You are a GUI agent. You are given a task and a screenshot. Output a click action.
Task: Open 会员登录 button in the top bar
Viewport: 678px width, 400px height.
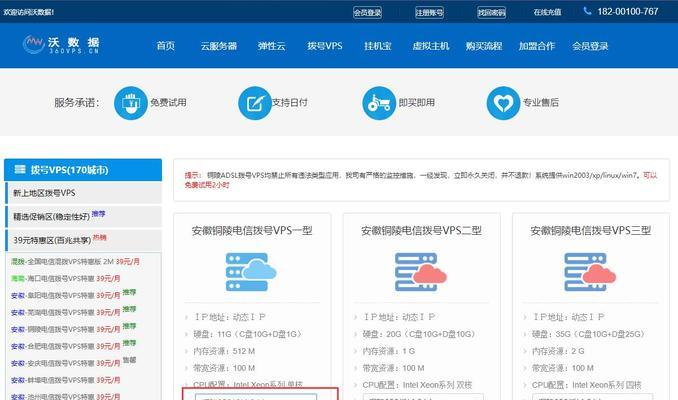[x=367, y=13]
